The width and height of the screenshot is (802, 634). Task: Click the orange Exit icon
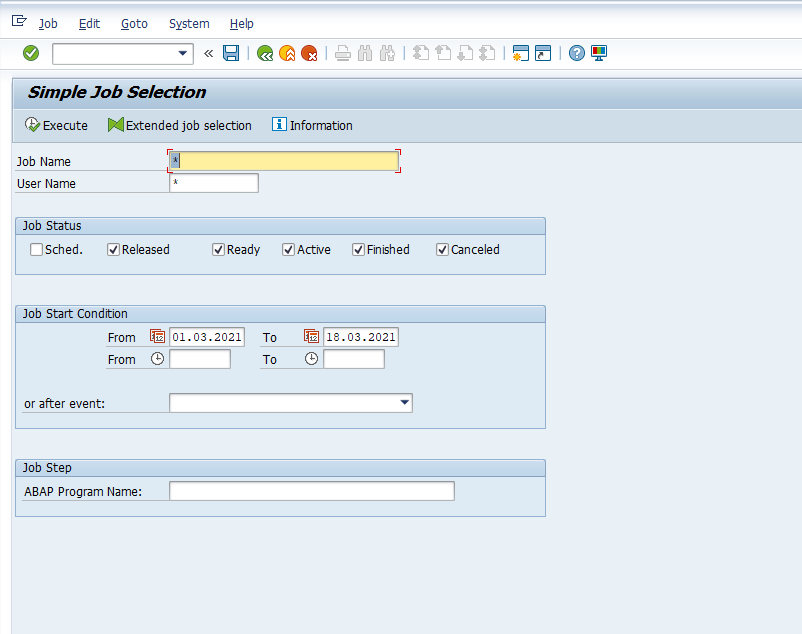click(x=287, y=53)
